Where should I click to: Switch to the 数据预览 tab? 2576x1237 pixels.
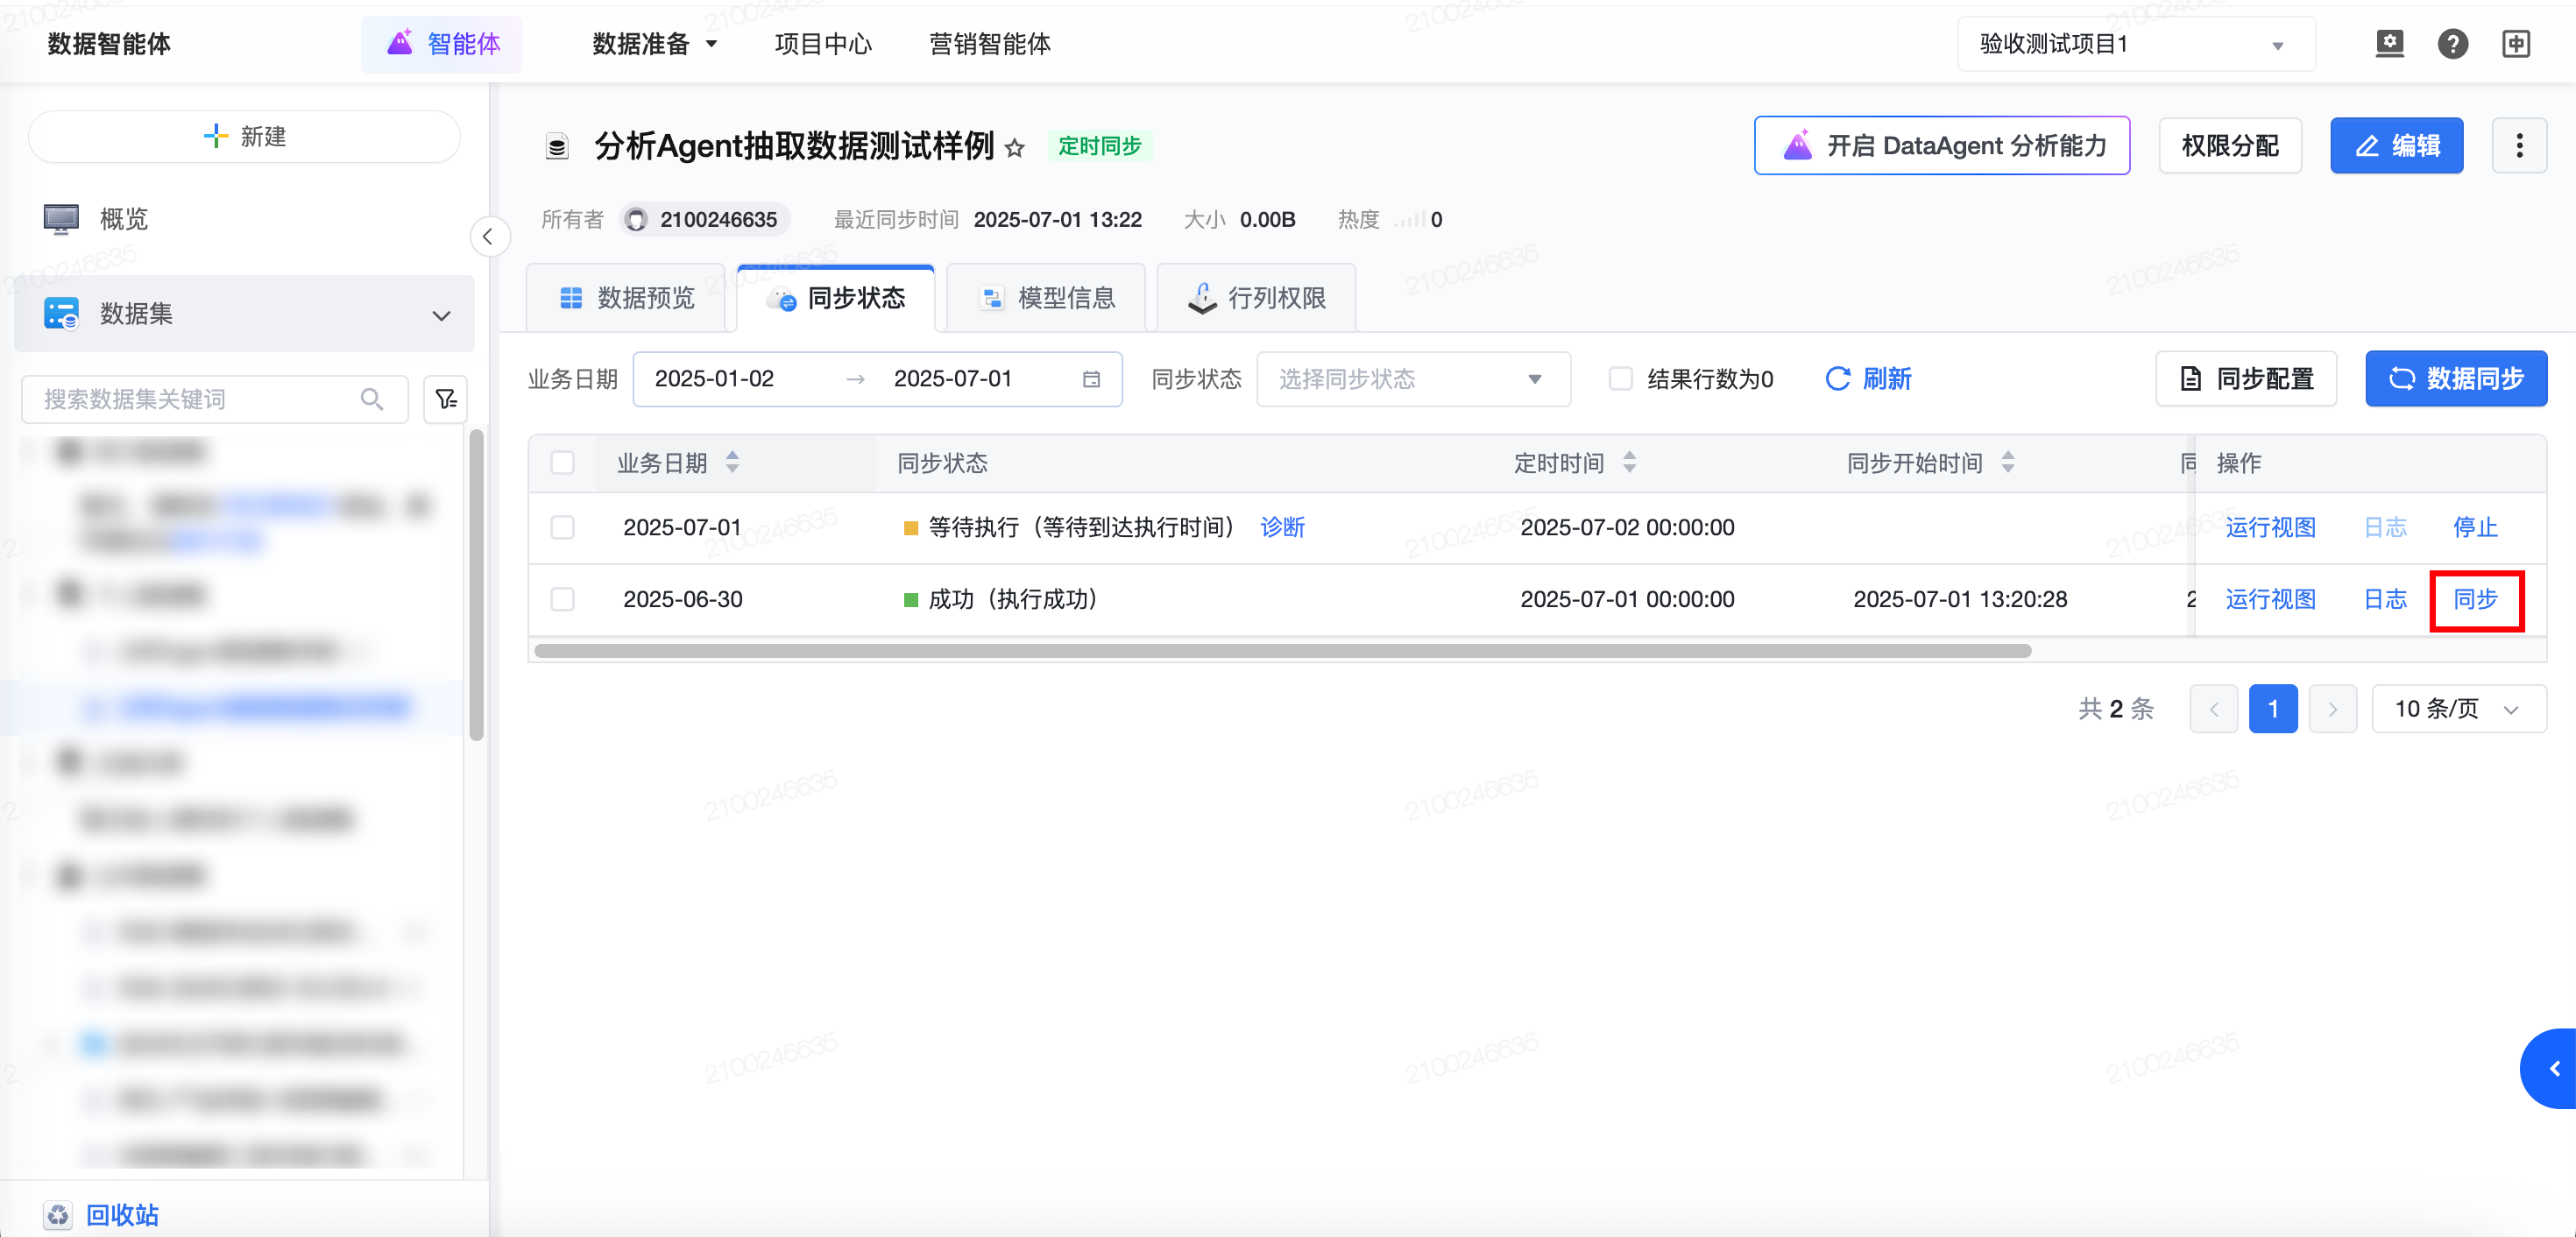(x=627, y=298)
